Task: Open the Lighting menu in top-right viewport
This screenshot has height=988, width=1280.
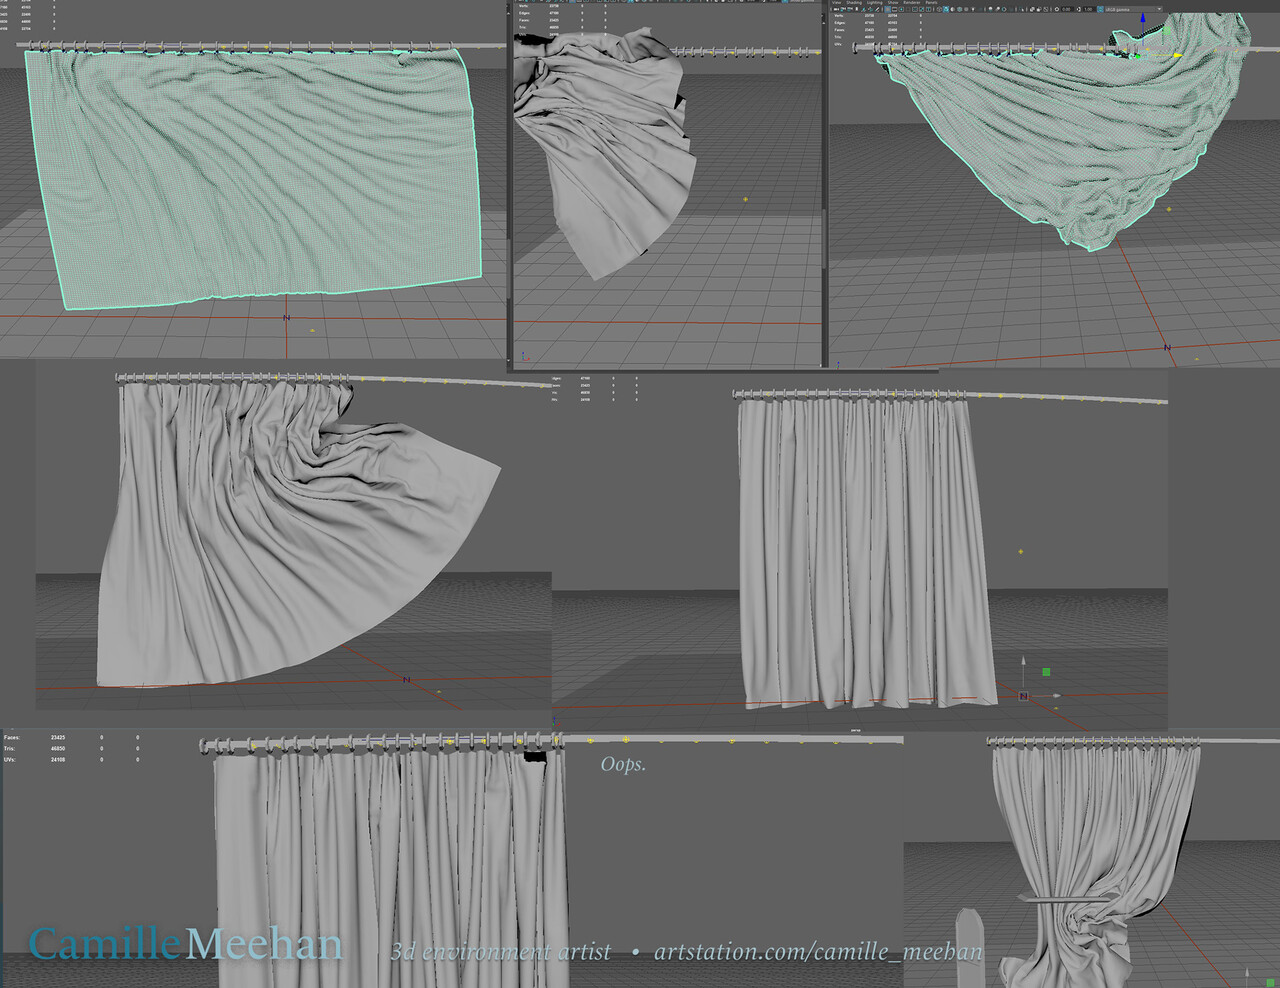Action: (875, 3)
